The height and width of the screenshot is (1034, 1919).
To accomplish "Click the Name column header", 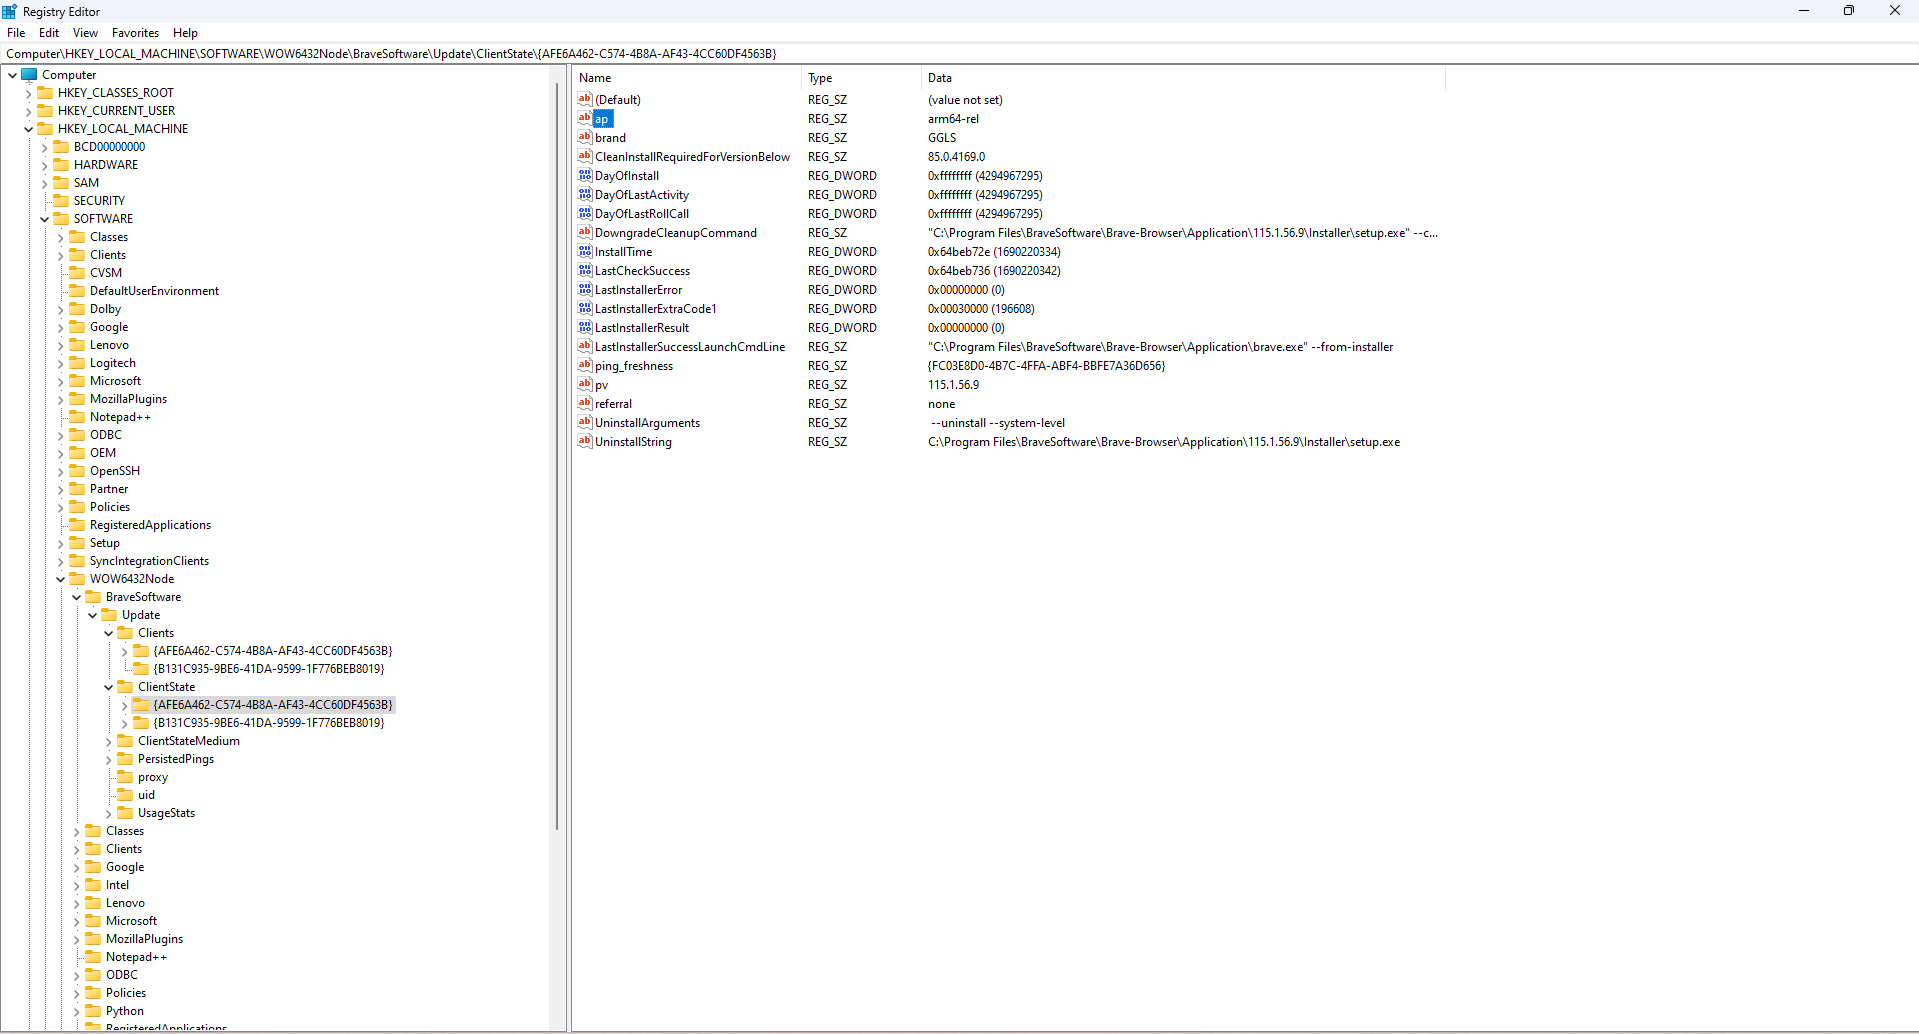I will (687, 78).
